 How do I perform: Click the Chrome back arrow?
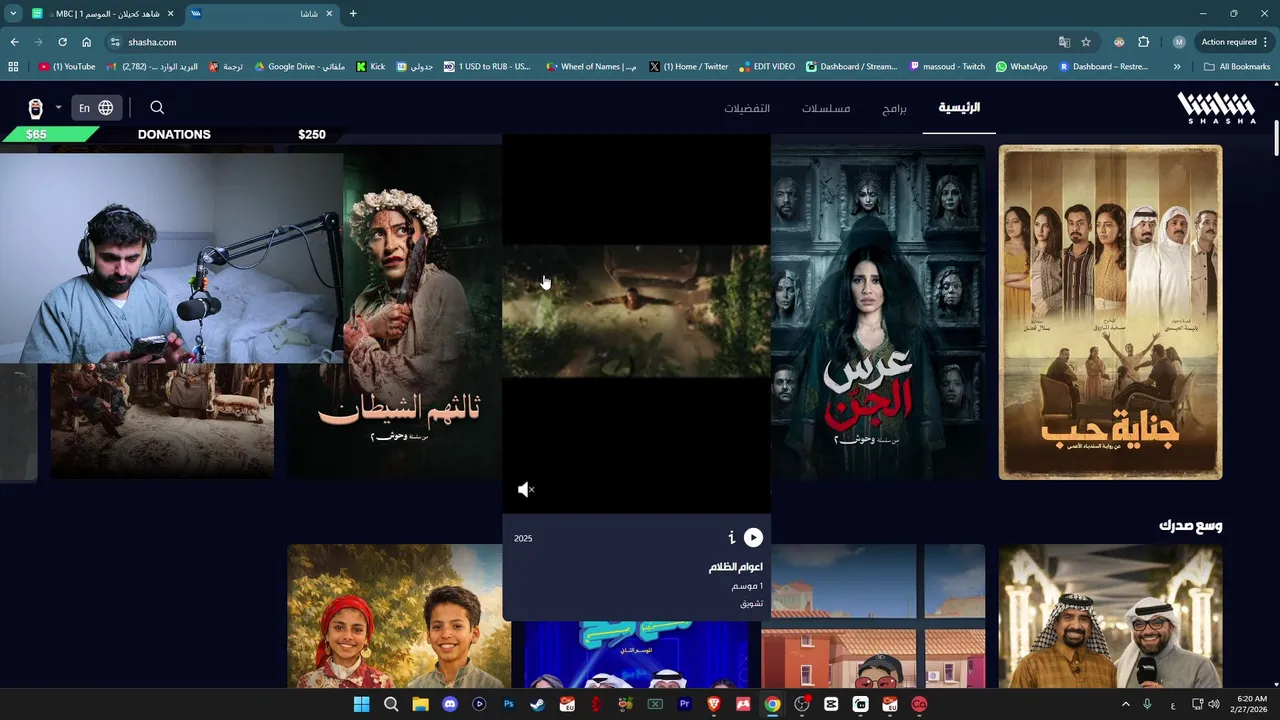[14, 42]
